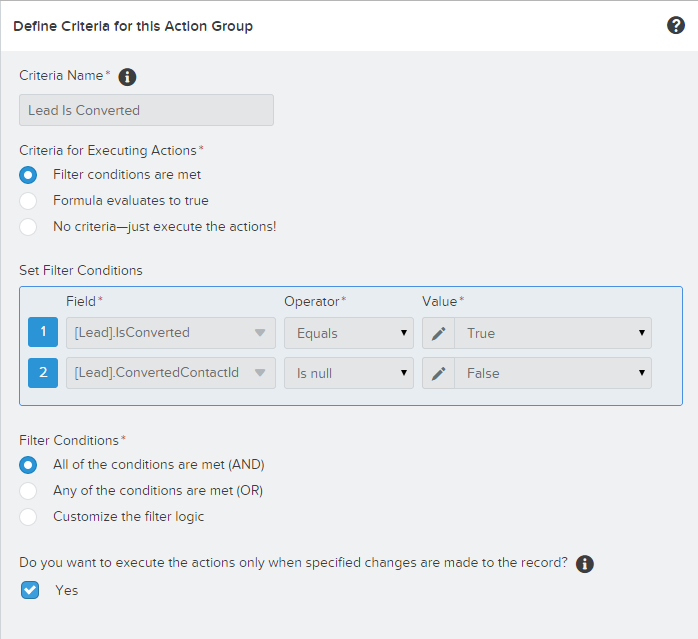This screenshot has width=698, height=639.
Task: Click pencil icon for the False value
Action: (438, 373)
